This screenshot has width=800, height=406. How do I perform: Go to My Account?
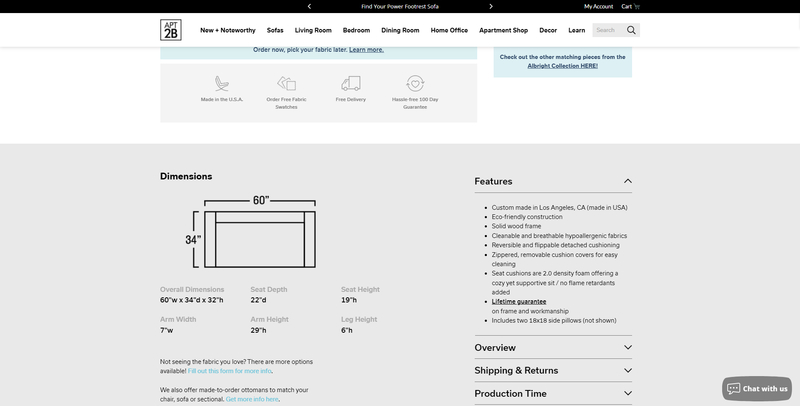598,6
